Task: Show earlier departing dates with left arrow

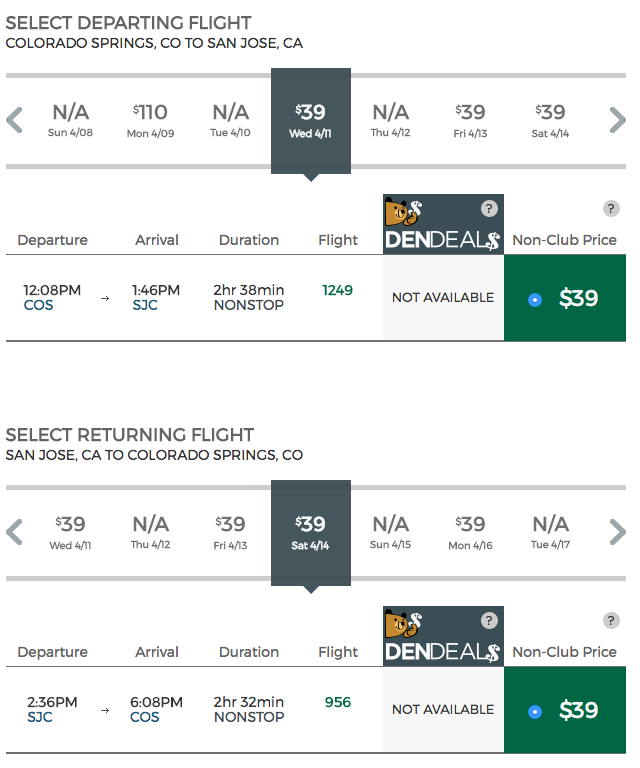Action: tap(14, 121)
